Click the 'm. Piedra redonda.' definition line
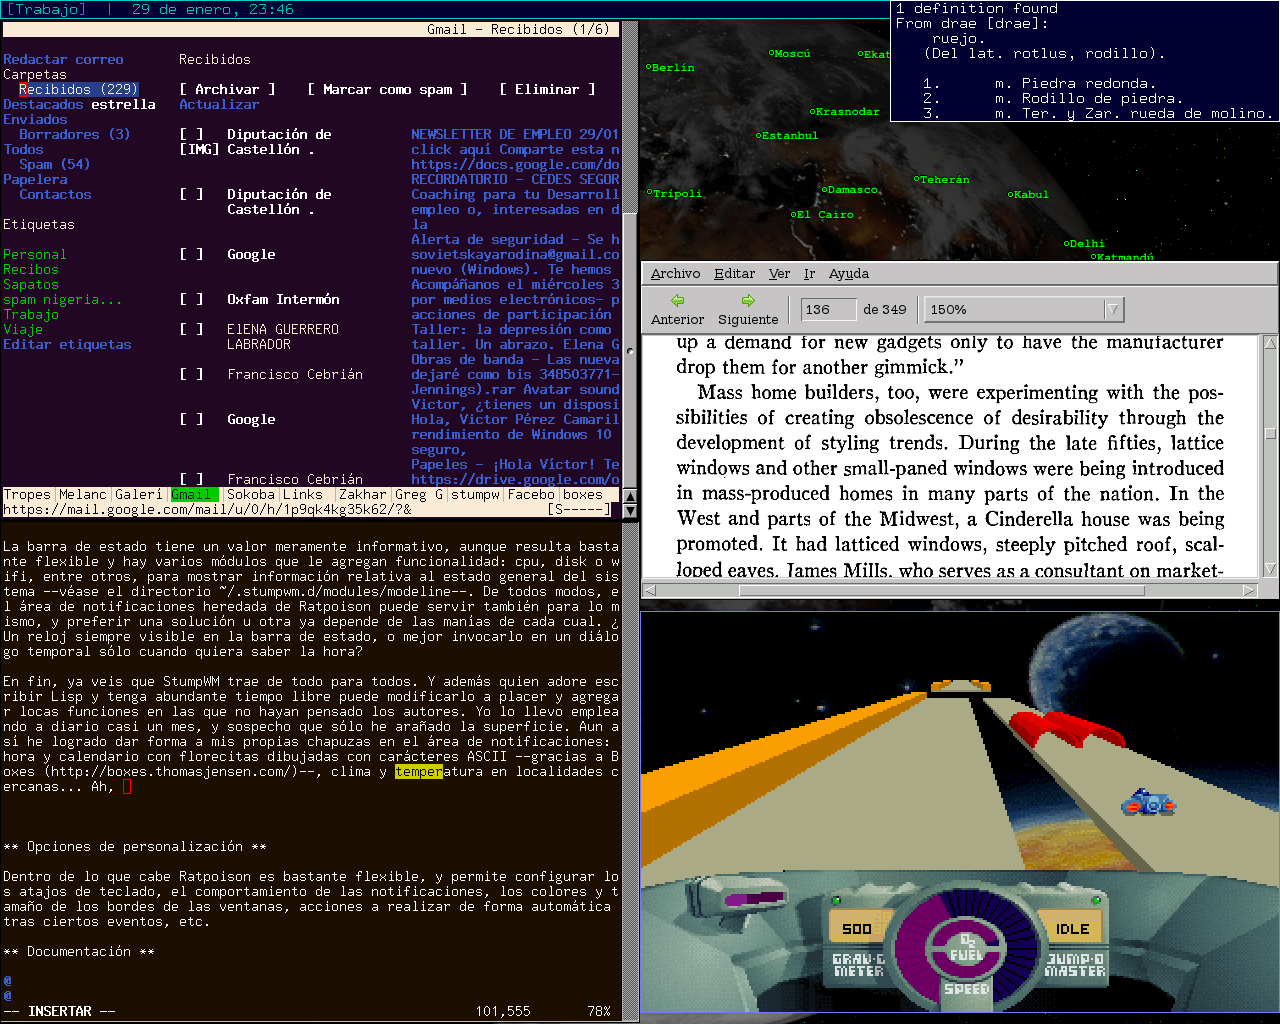1280x1024 pixels. click(x=1075, y=83)
